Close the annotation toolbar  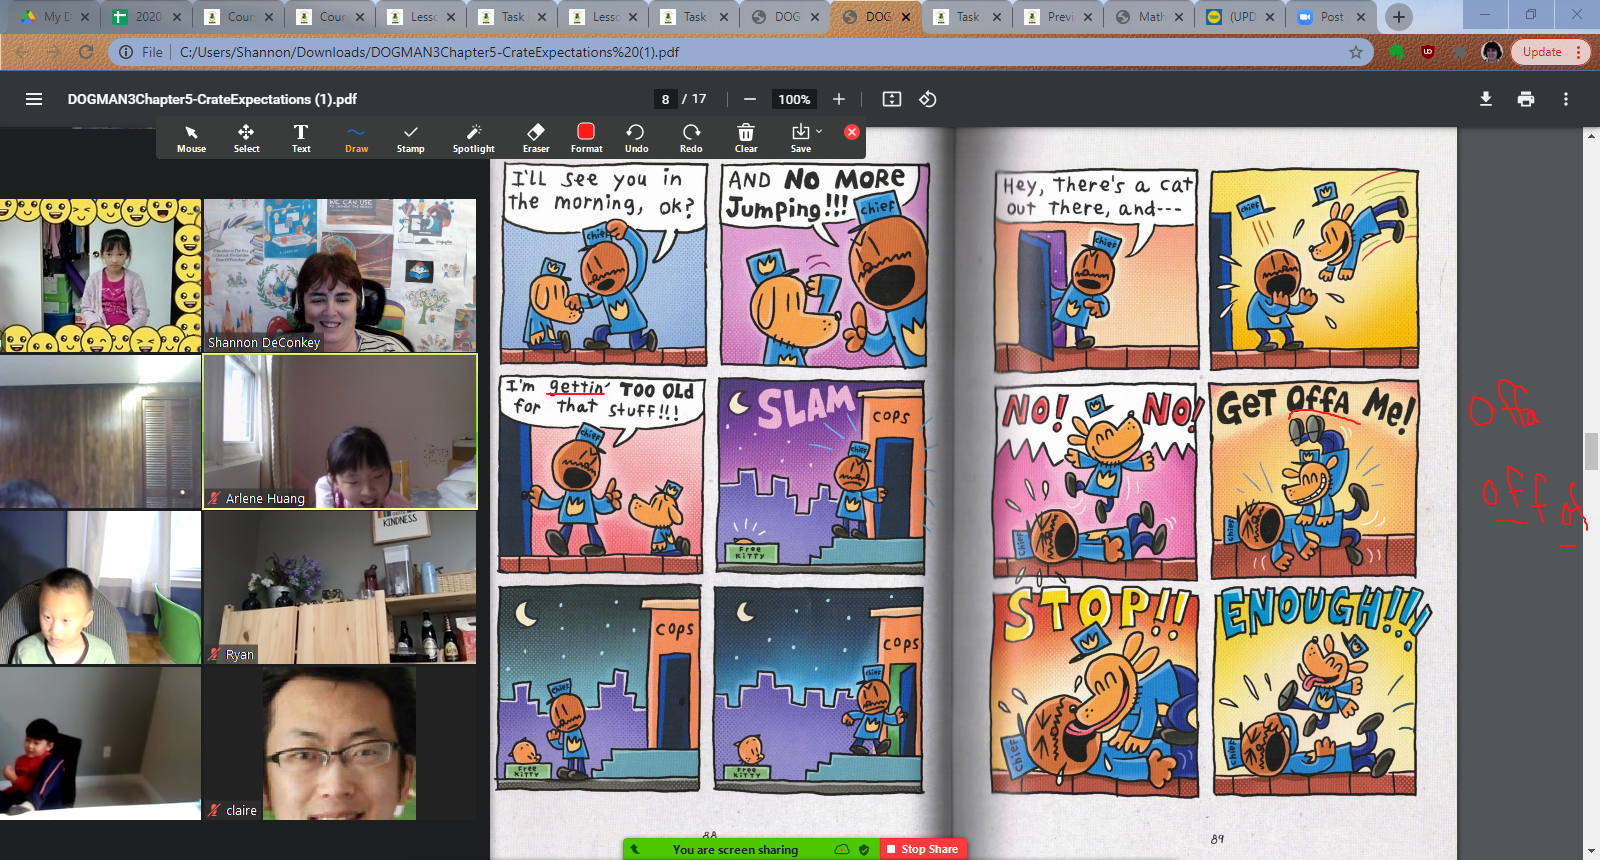[852, 132]
